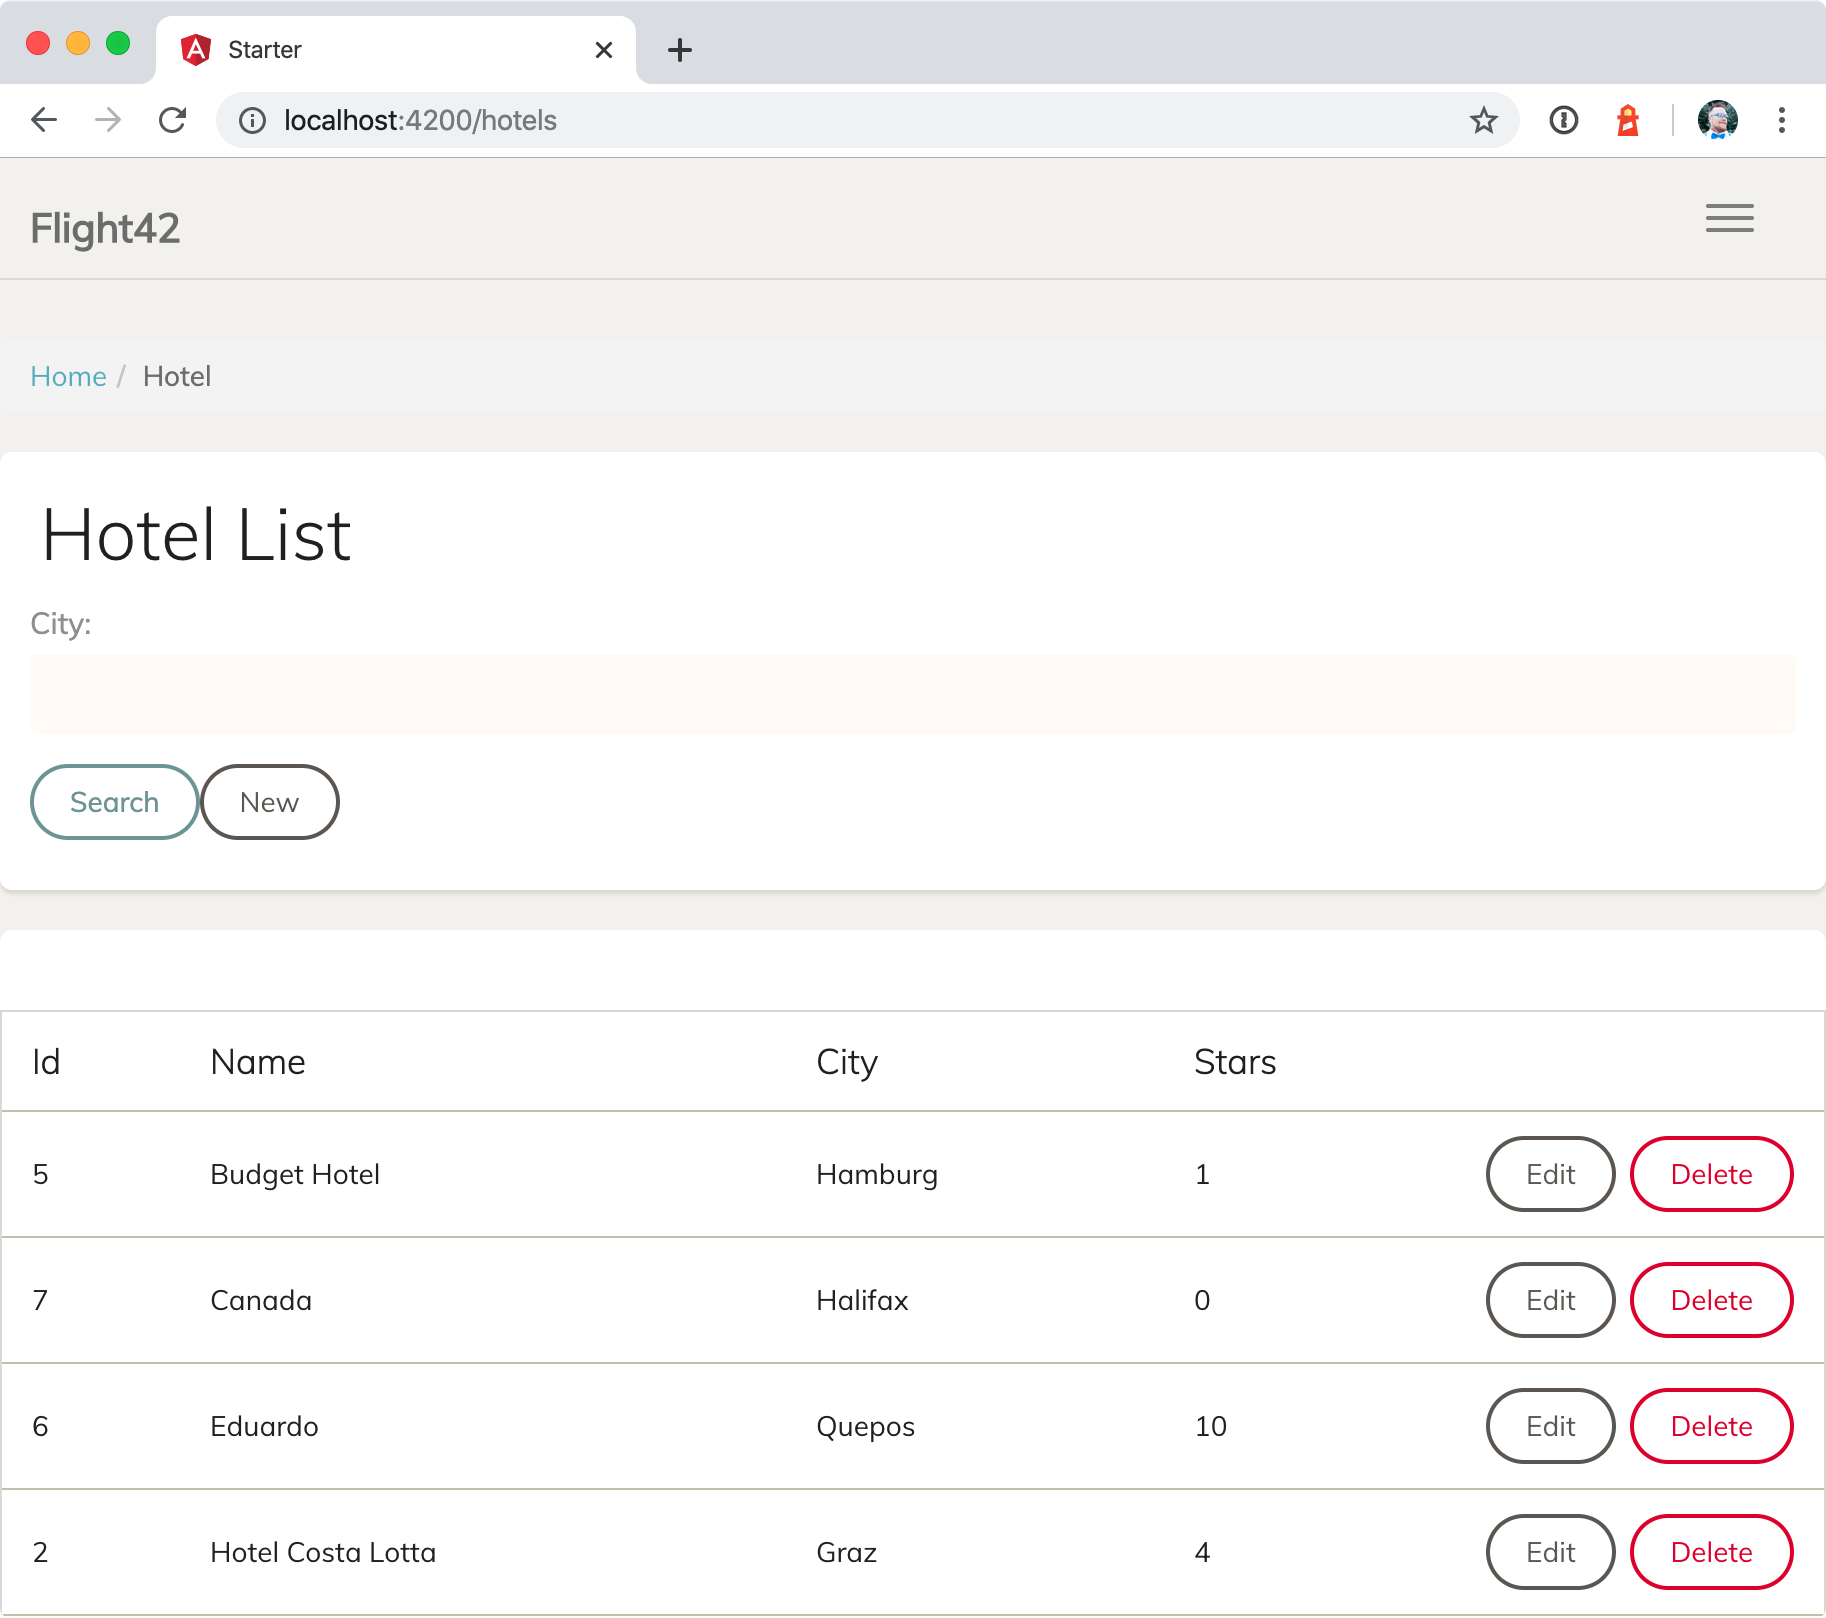
Task: Open a new browser tab
Action: tap(680, 50)
